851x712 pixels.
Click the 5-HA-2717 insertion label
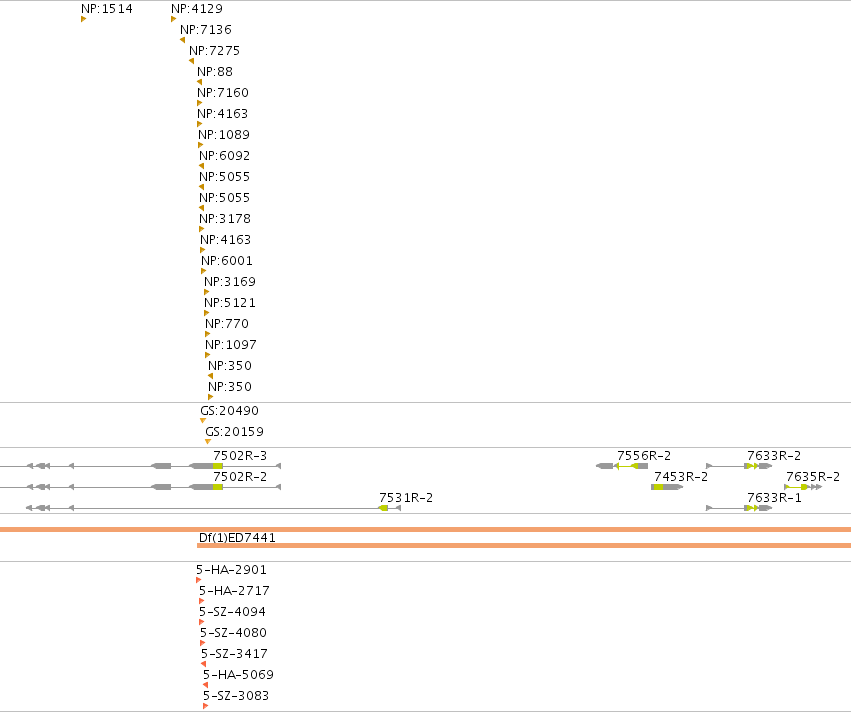234,591
